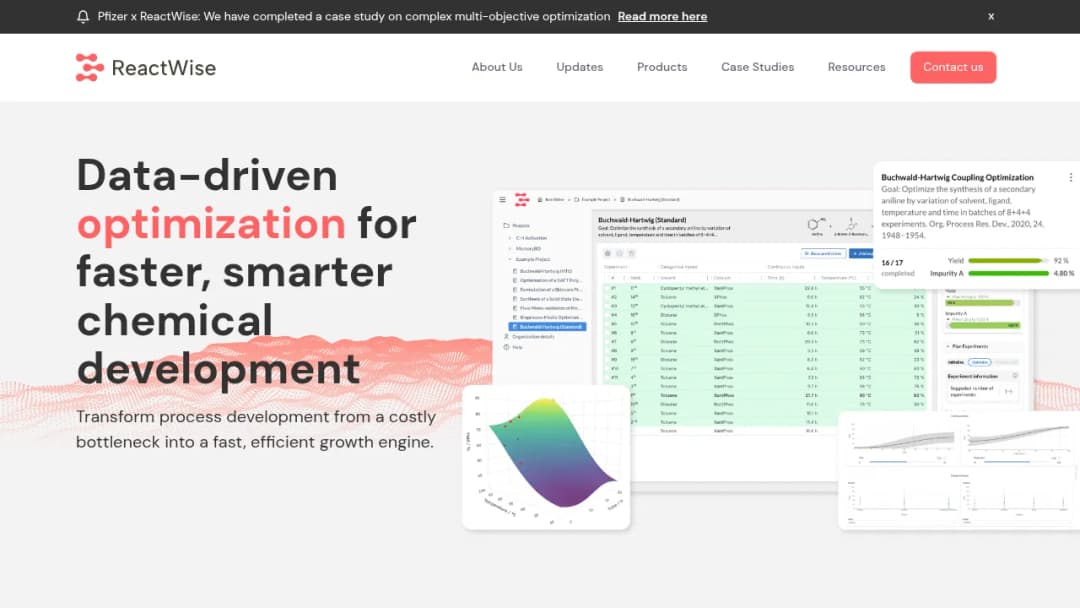1080x608 pixels.
Task: Open the Updates menu item
Action: [x=579, y=67]
